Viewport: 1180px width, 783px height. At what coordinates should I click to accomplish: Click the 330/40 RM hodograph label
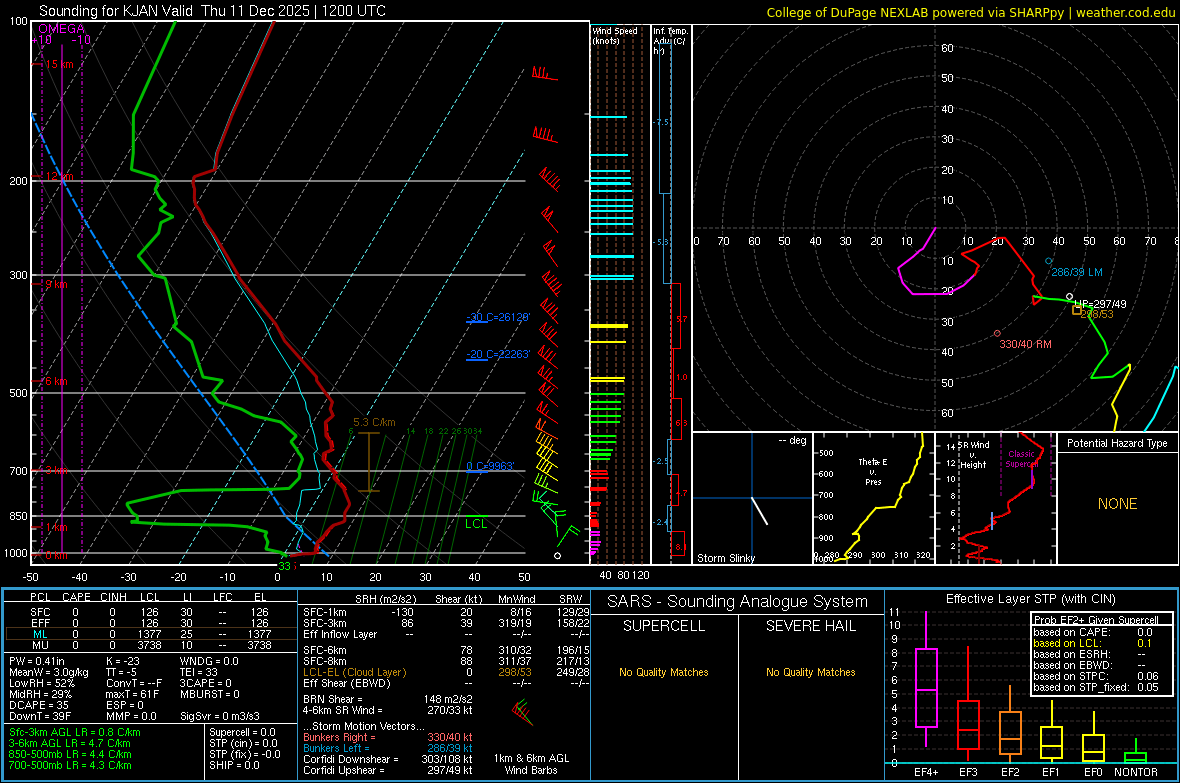[x=1026, y=344]
